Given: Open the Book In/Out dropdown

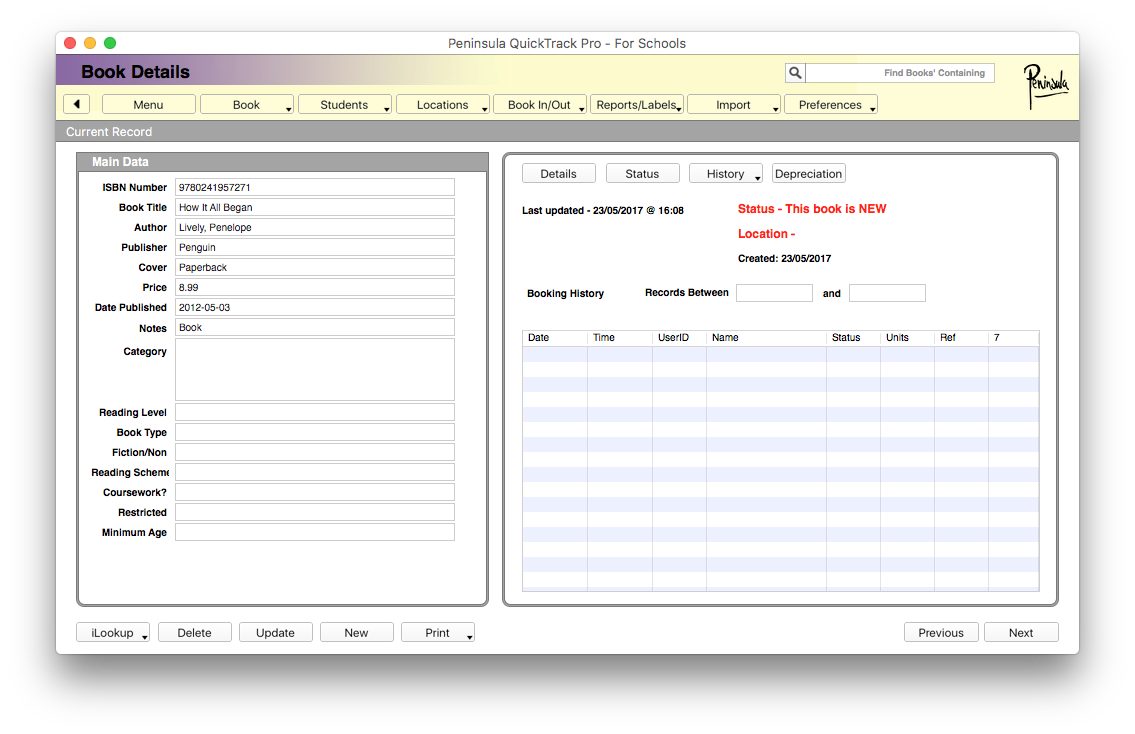Looking at the screenshot, I should 540,105.
